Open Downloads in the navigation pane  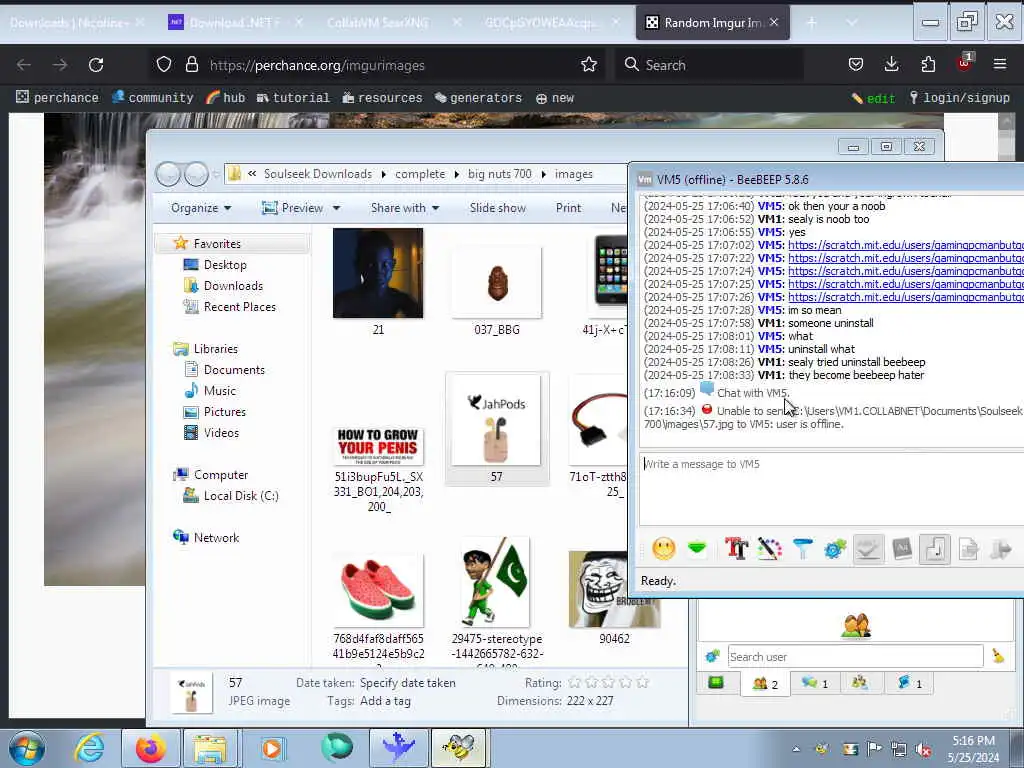point(233,285)
